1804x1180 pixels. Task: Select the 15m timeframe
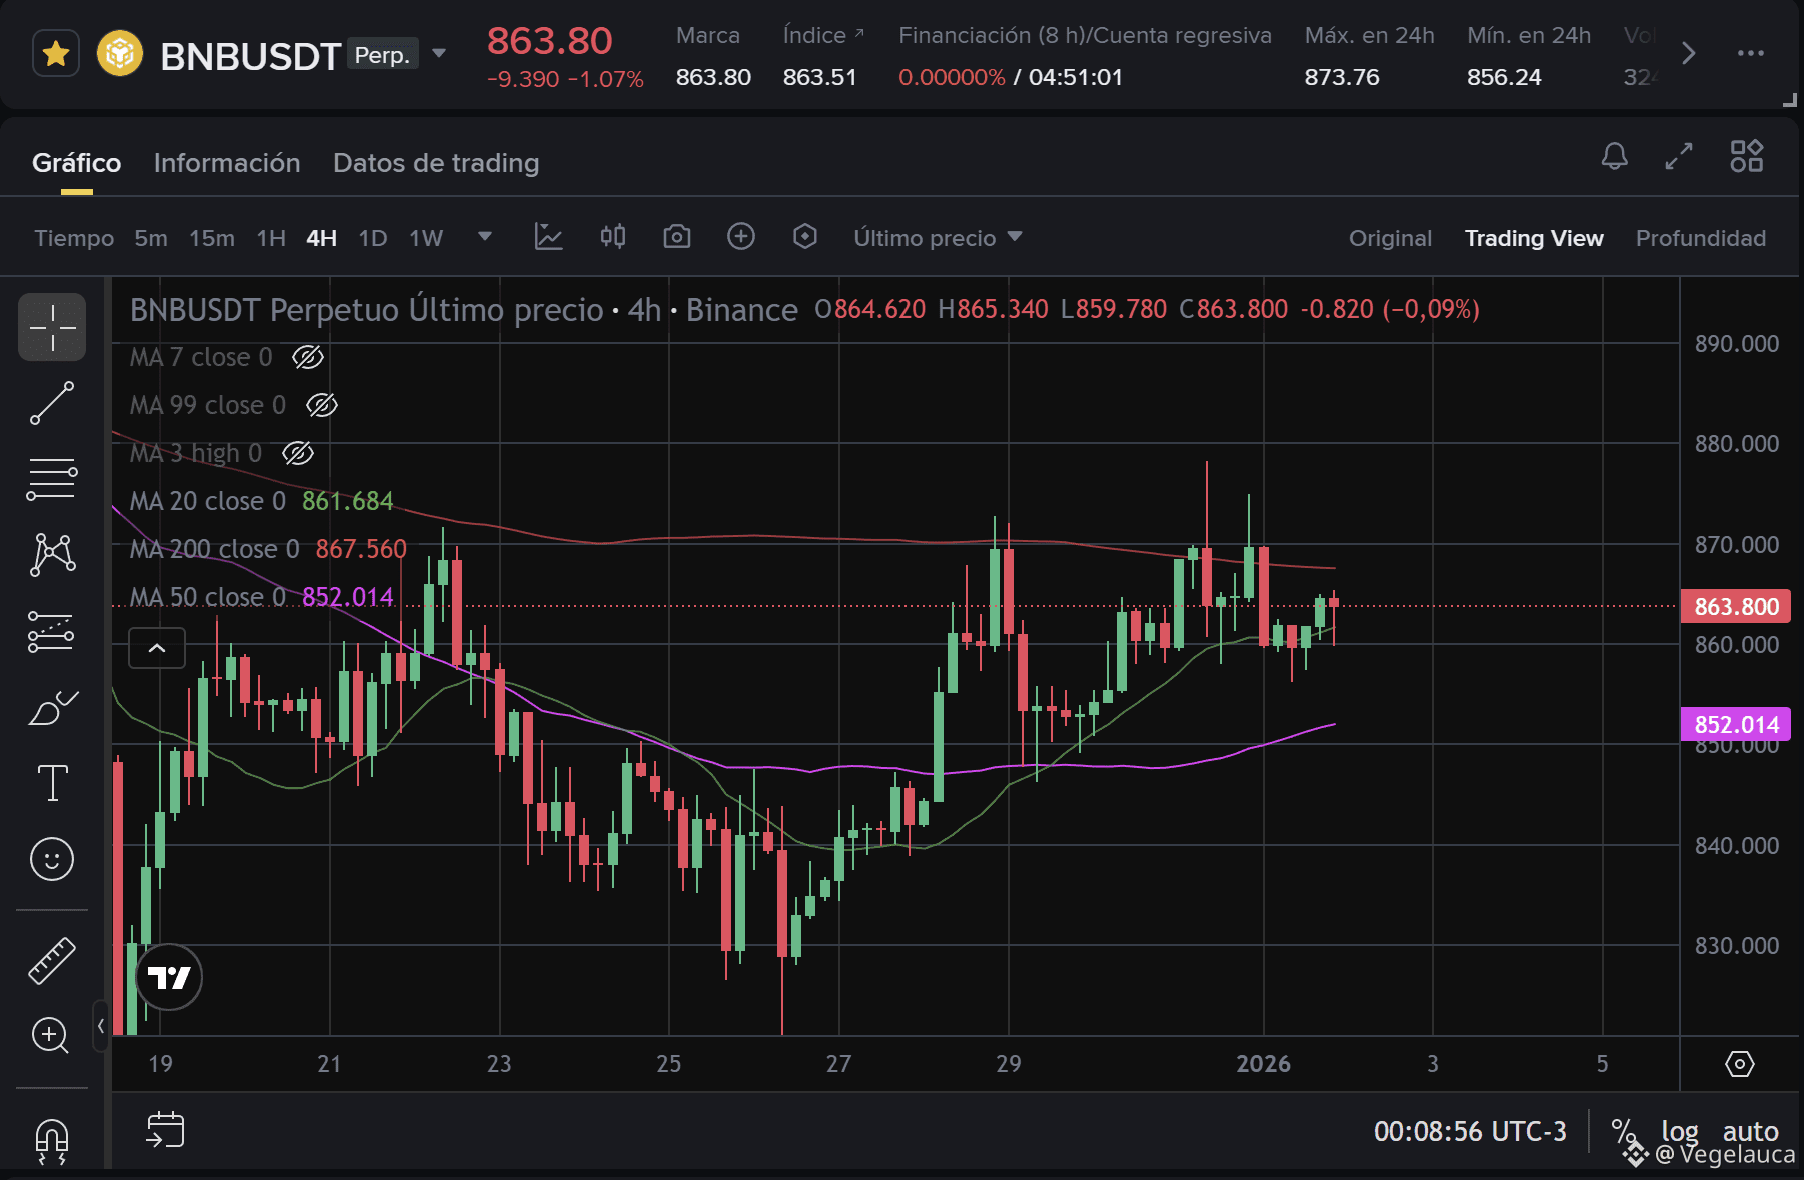(212, 238)
